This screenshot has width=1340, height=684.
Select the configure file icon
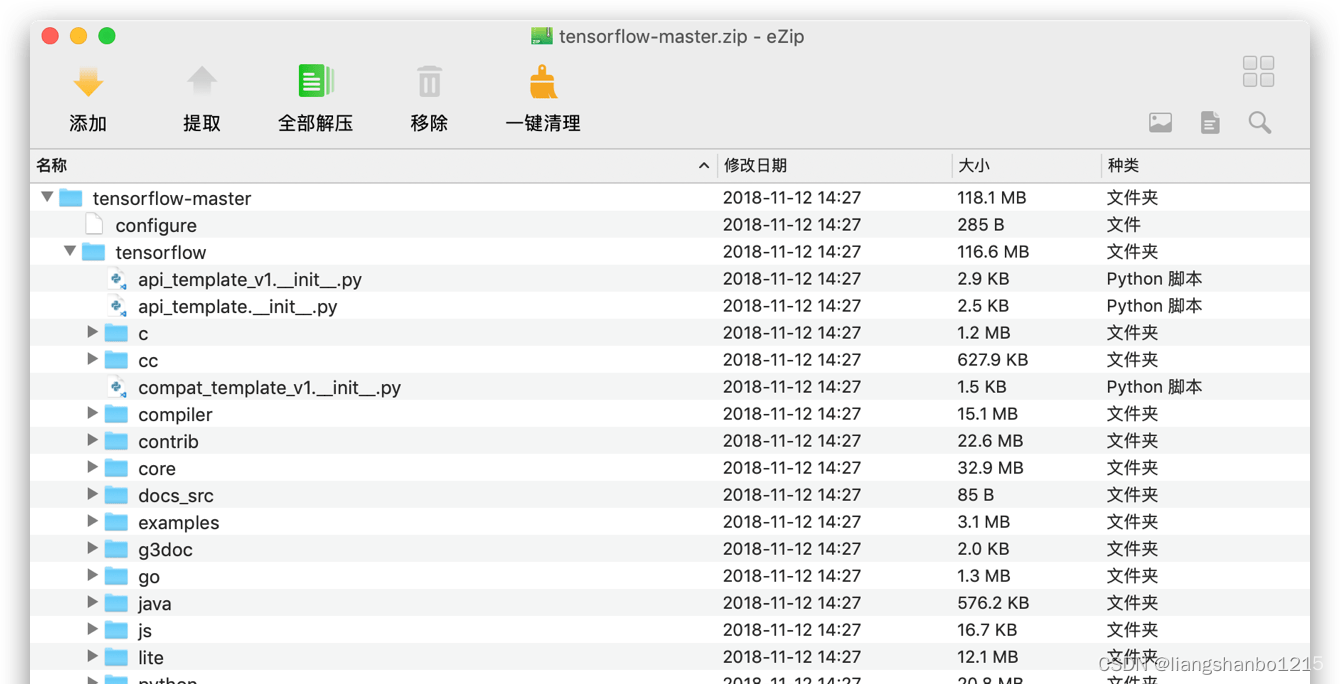pos(94,224)
